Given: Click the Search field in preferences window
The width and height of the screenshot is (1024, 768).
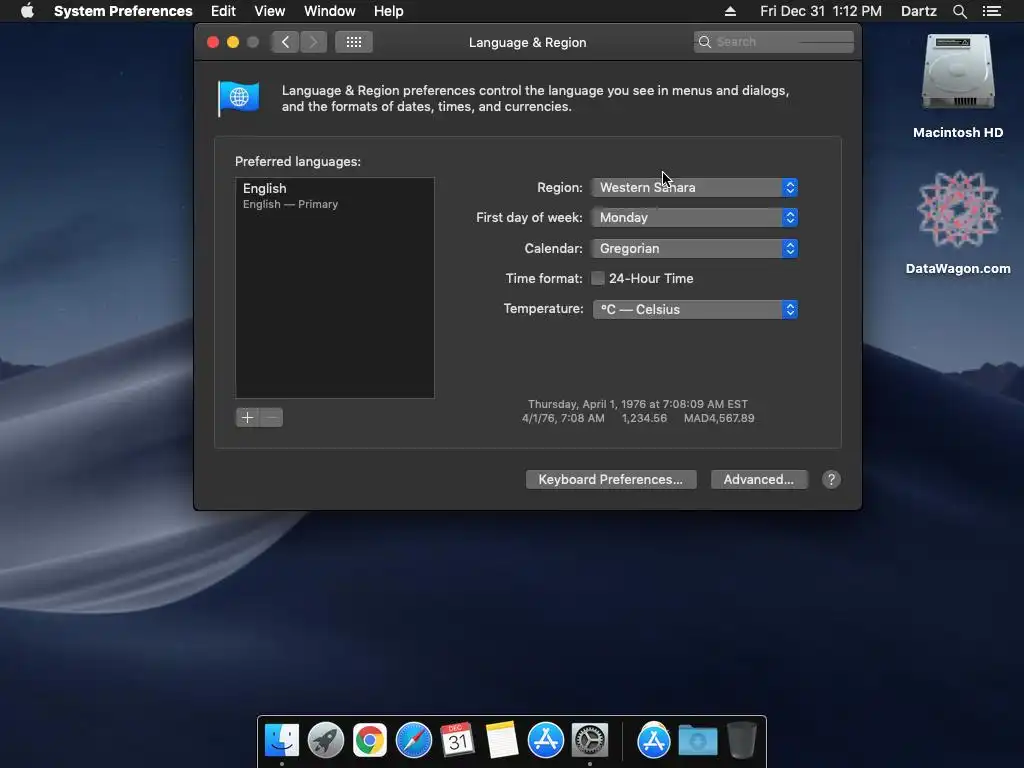Looking at the screenshot, I should click(774, 42).
